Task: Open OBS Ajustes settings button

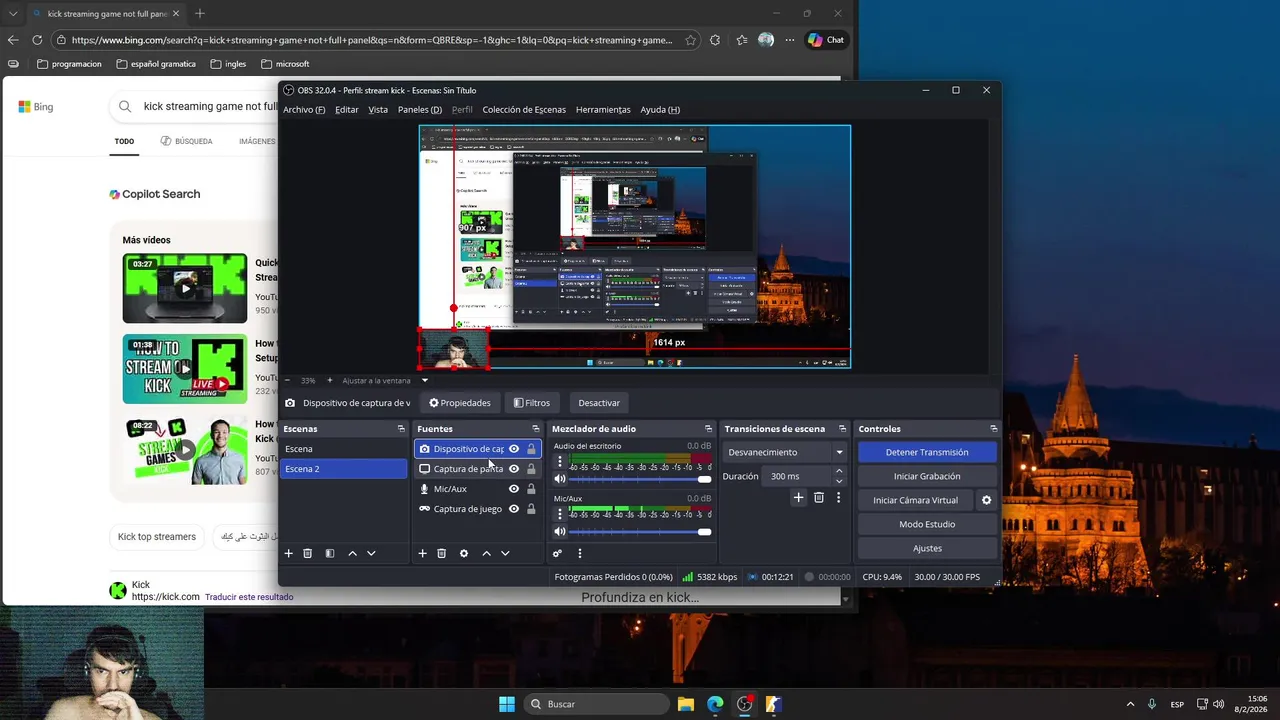Action: (x=927, y=548)
